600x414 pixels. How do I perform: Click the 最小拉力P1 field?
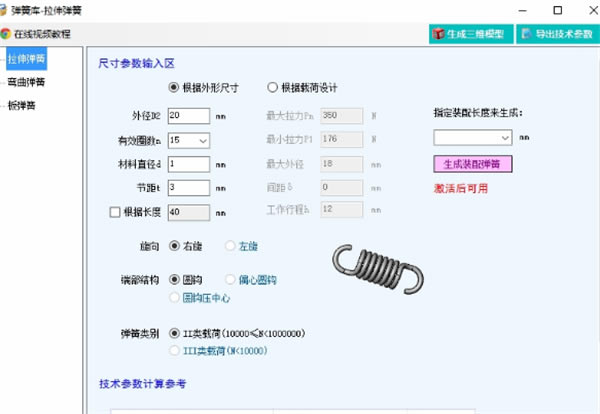tap(342, 139)
